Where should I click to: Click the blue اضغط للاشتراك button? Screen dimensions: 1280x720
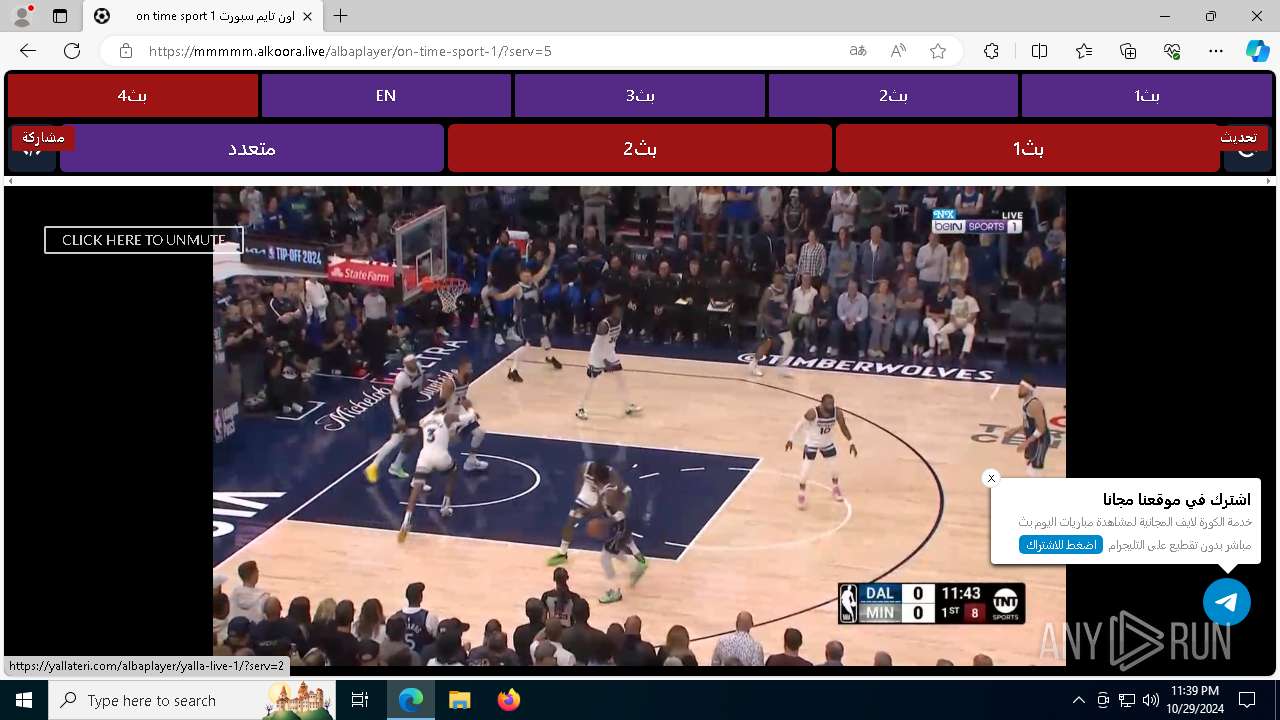coord(1061,545)
